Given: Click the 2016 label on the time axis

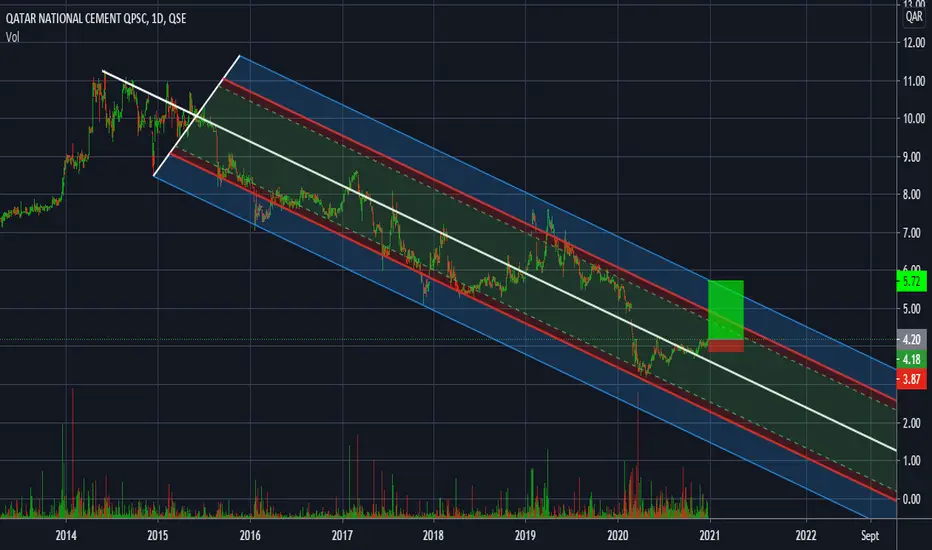Looking at the screenshot, I should tap(250, 535).
